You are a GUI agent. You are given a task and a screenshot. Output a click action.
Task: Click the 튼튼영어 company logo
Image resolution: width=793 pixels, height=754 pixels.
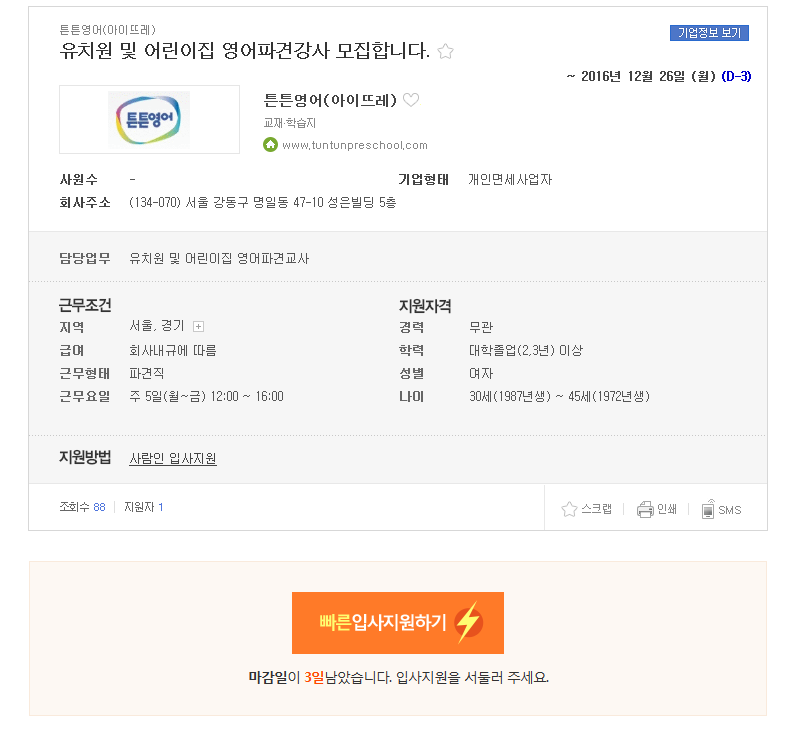pos(149,119)
